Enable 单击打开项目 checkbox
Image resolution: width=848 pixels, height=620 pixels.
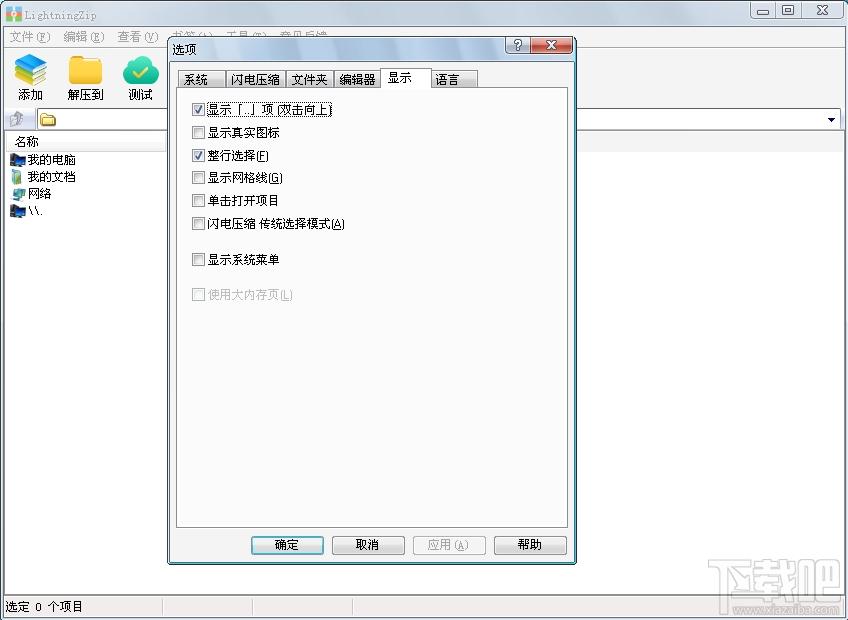(x=198, y=201)
